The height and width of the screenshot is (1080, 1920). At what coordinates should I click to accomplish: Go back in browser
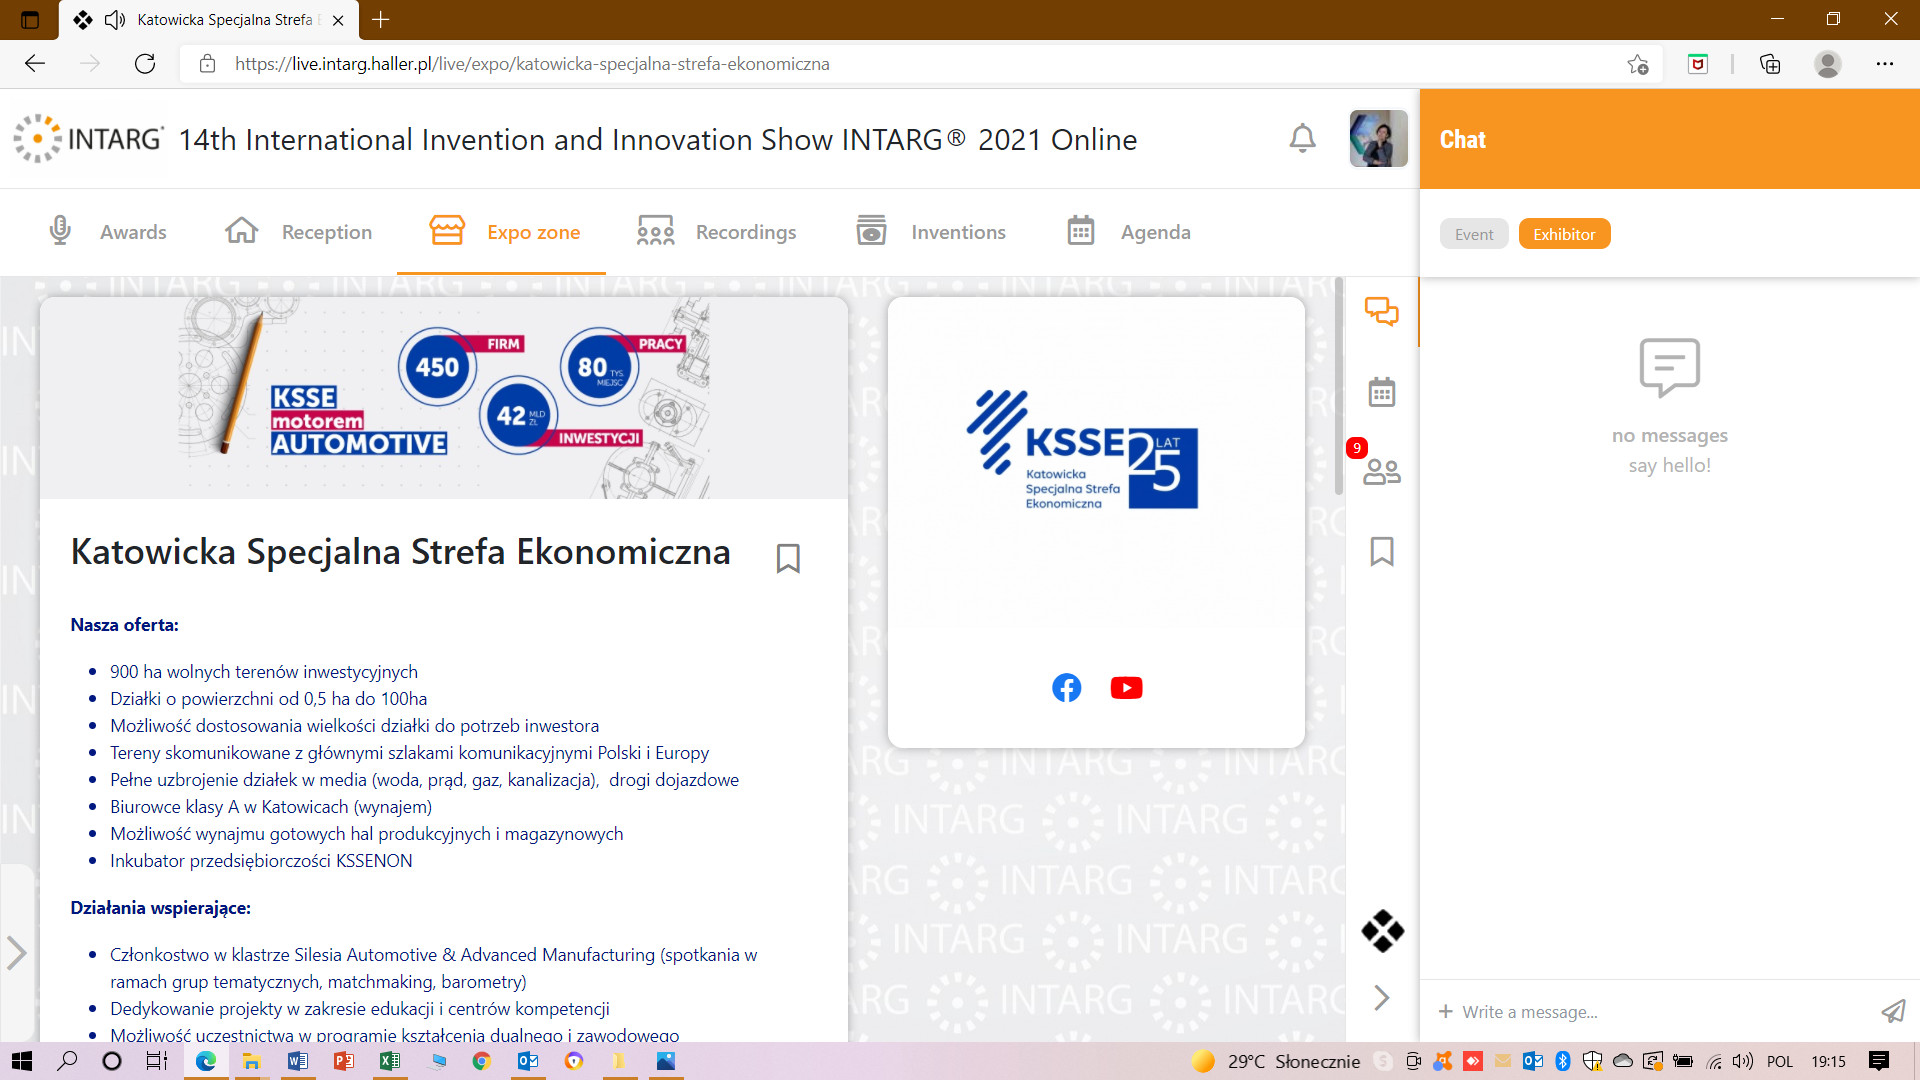[35, 64]
